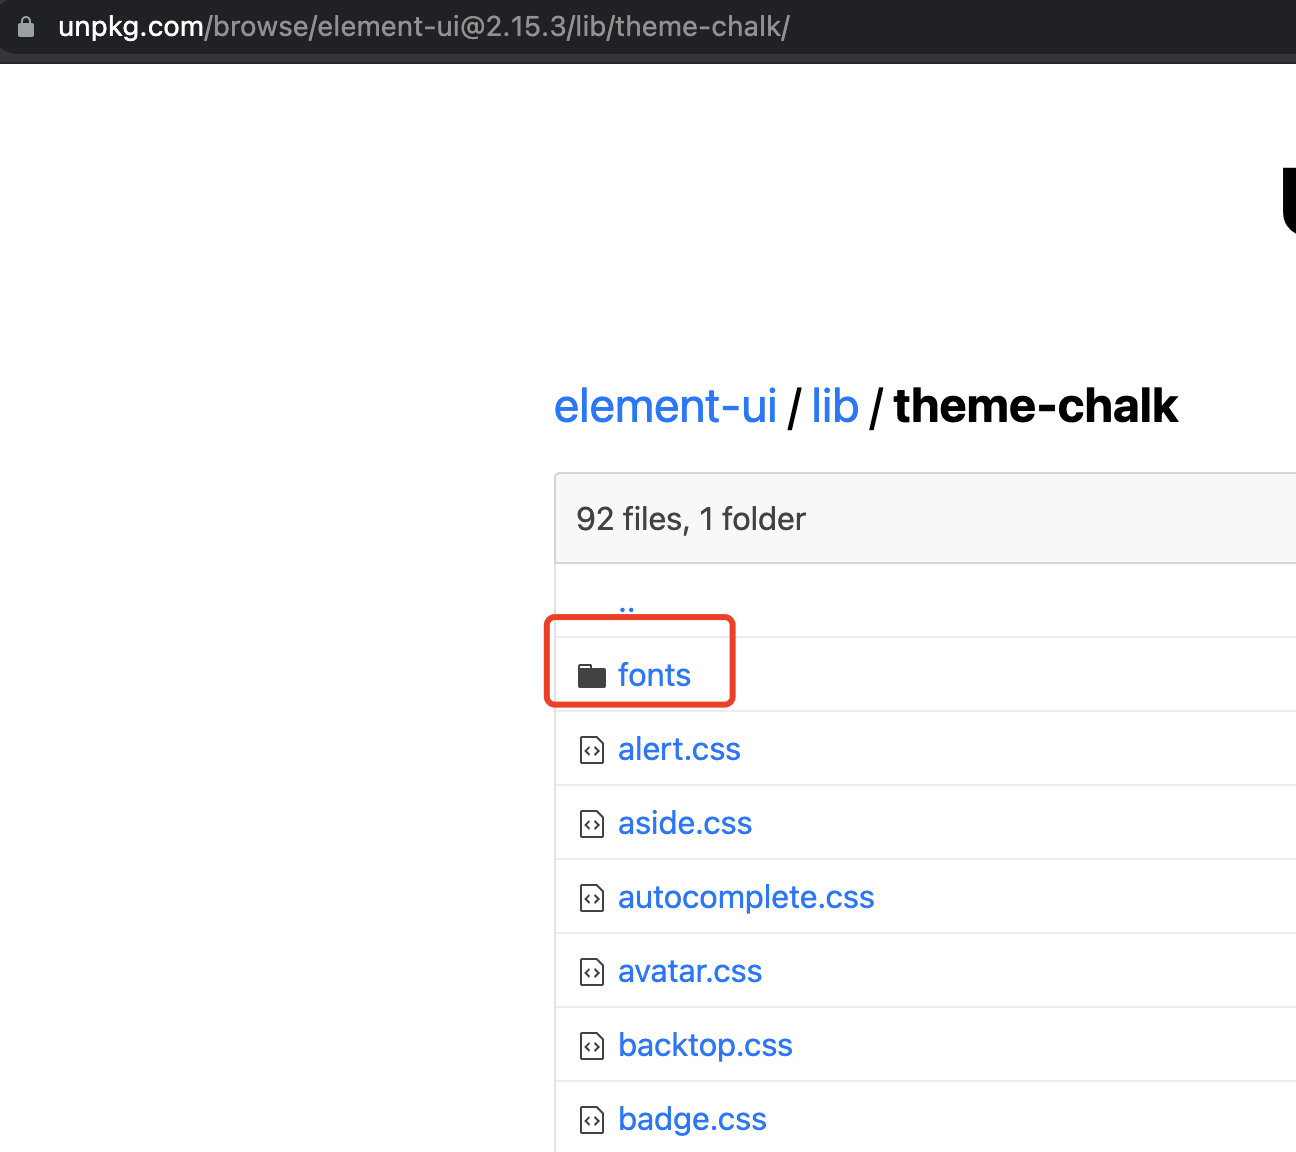The width and height of the screenshot is (1296, 1152).
Task: Click the code file icon next to autocomplete.css
Action: click(x=592, y=898)
